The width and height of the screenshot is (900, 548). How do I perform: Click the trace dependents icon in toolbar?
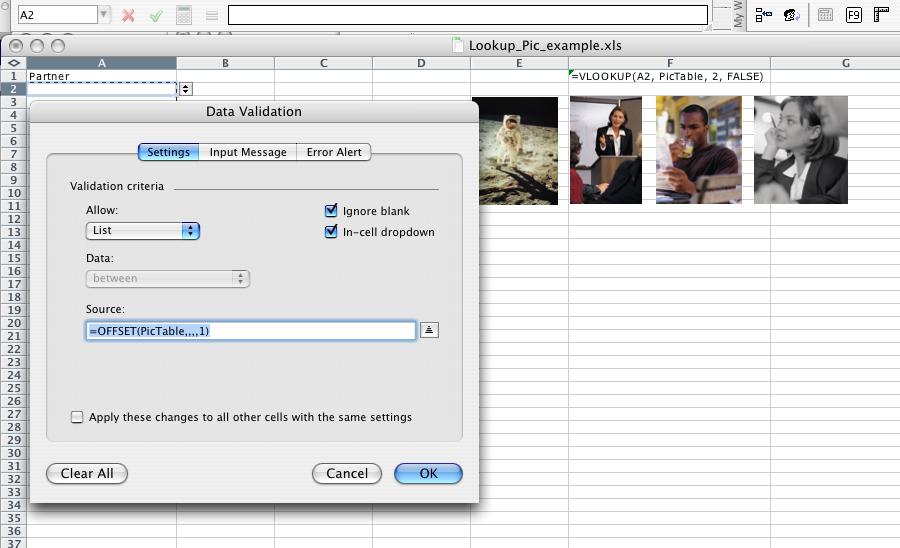pyautogui.click(x=764, y=15)
